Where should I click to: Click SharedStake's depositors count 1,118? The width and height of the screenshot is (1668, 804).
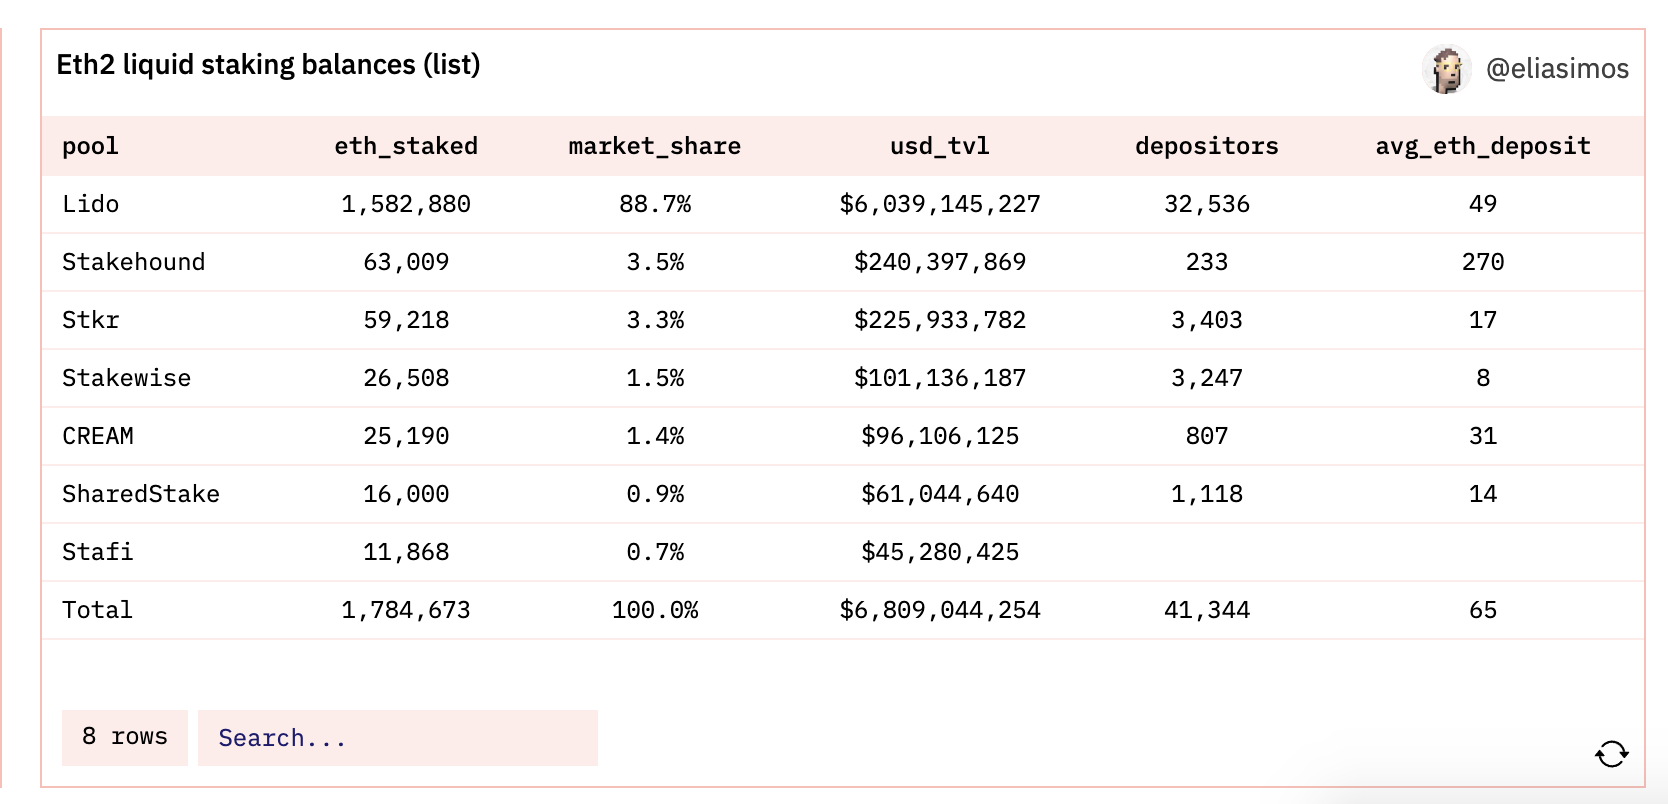[1207, 494]
